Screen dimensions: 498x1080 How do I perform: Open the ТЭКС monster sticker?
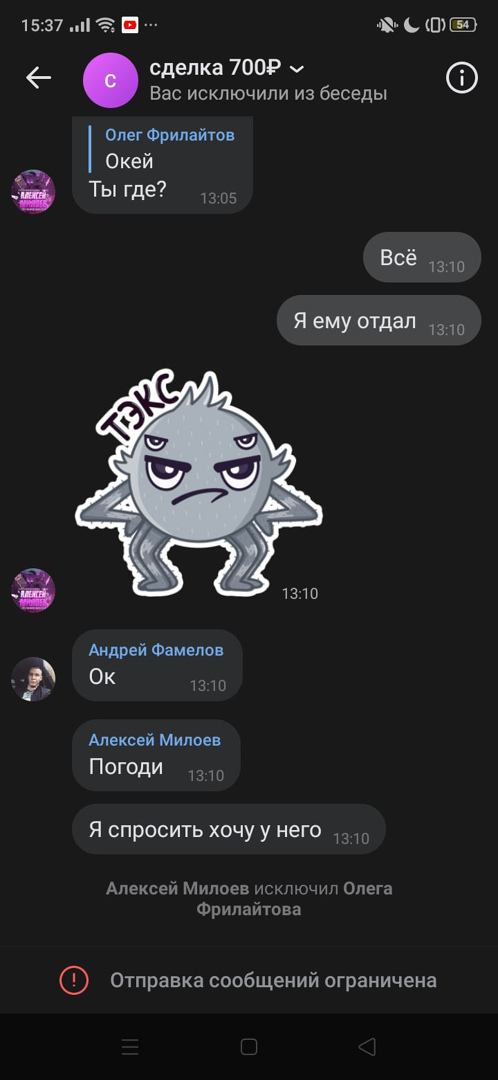click(x=198, y=483)
